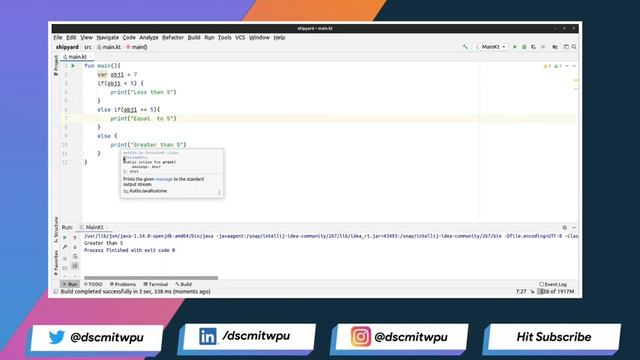Image resolution: width=640 pixels, height=360 pixels.
Task: Open the File menu
Action: [58, 38]
